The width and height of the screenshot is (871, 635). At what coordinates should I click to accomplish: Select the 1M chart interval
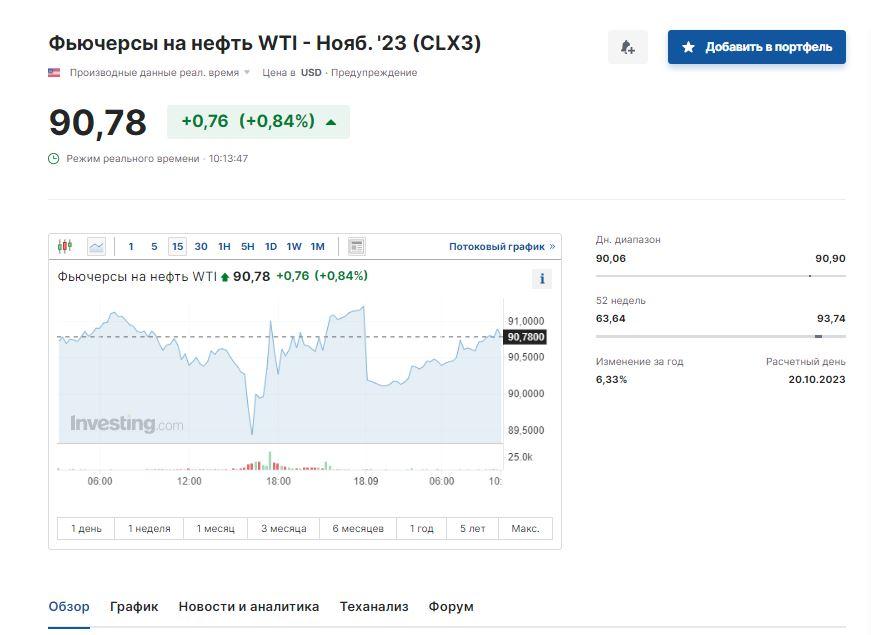(317, 247)
